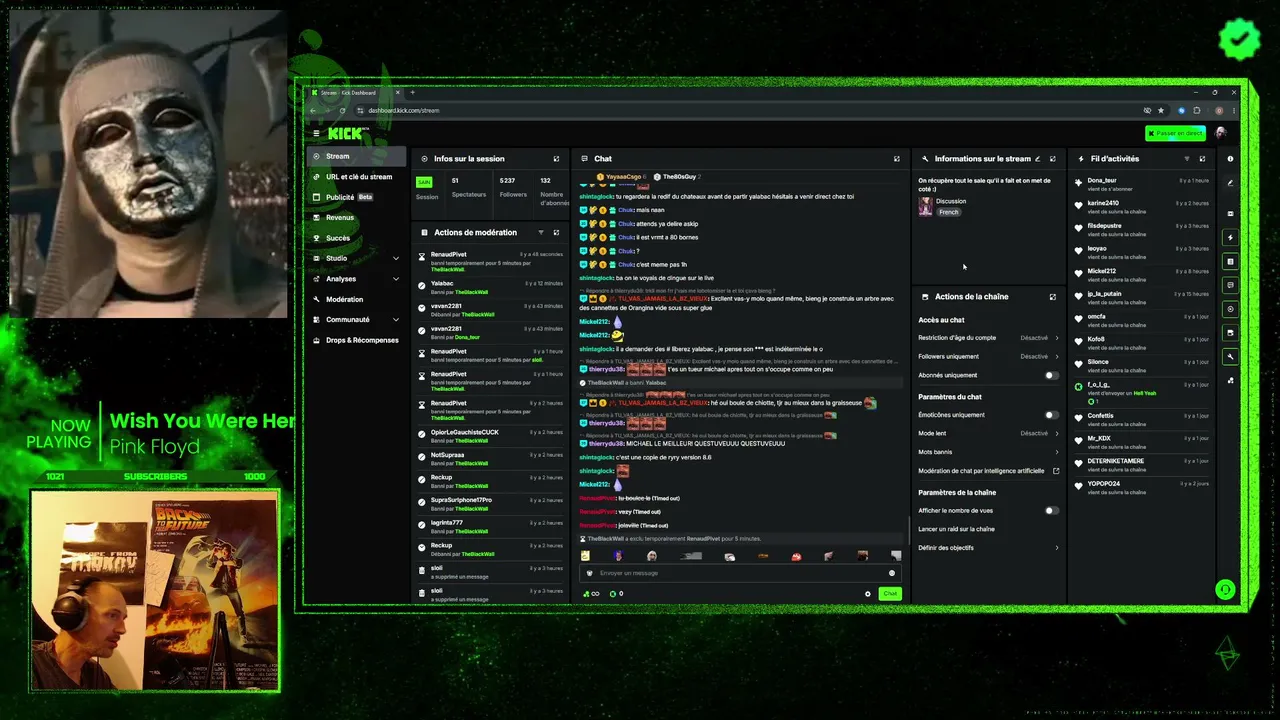Open Revenus page
Viewport: 1280px width, 720px height.
356,217
